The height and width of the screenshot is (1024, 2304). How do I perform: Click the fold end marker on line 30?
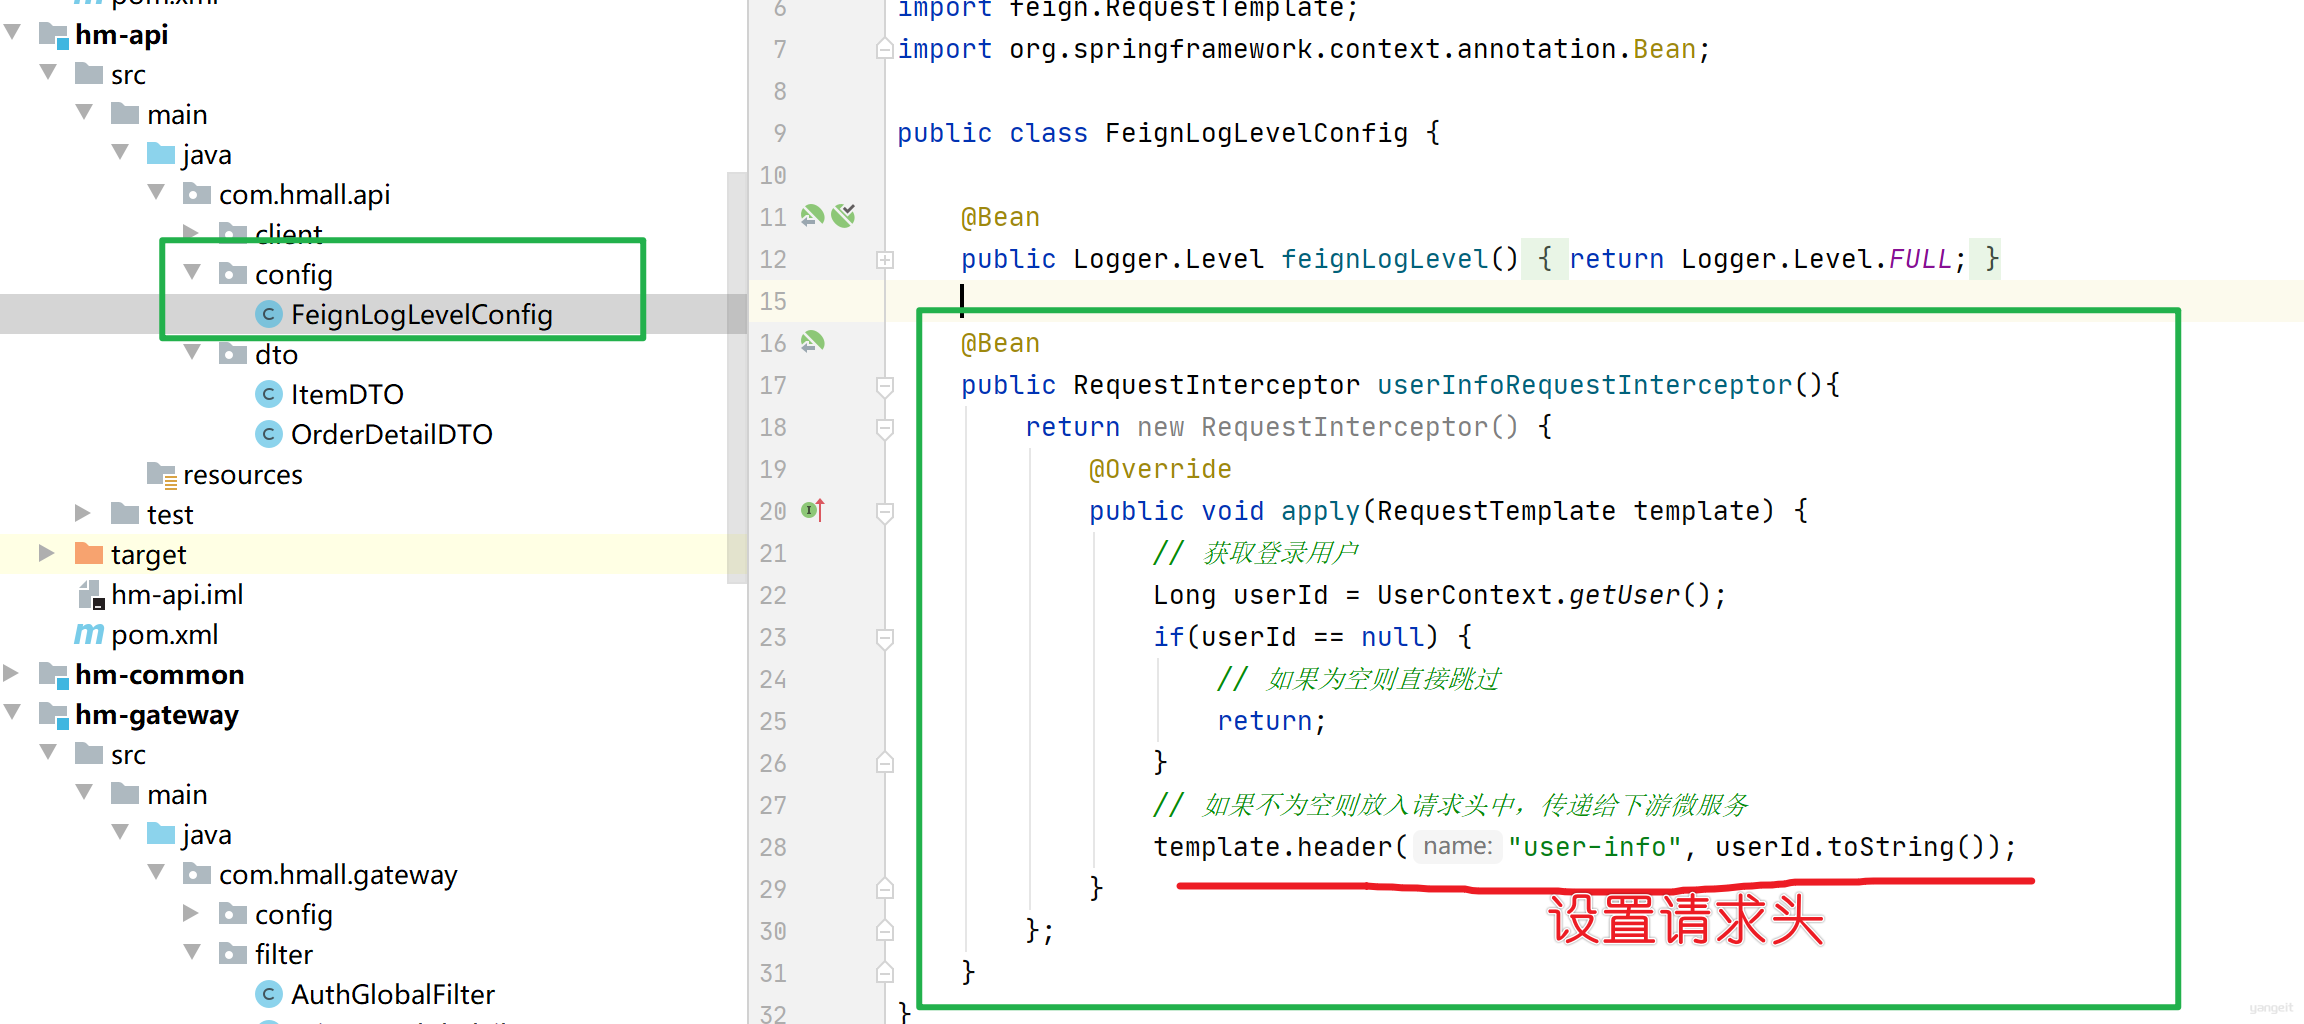(x=885, y=931)
